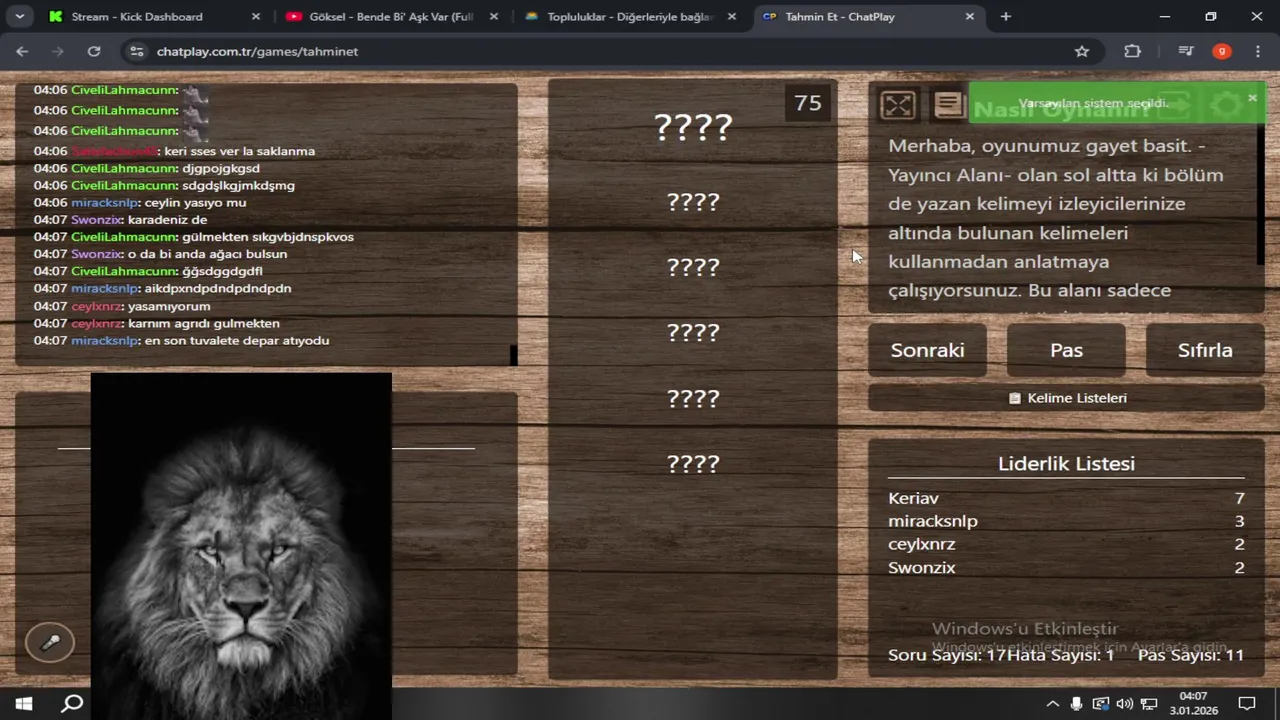Click chat message 'karnım agrıdı gulmekten'
The height and width of the screenshot is (720, 1280).
tap(204, 323)
